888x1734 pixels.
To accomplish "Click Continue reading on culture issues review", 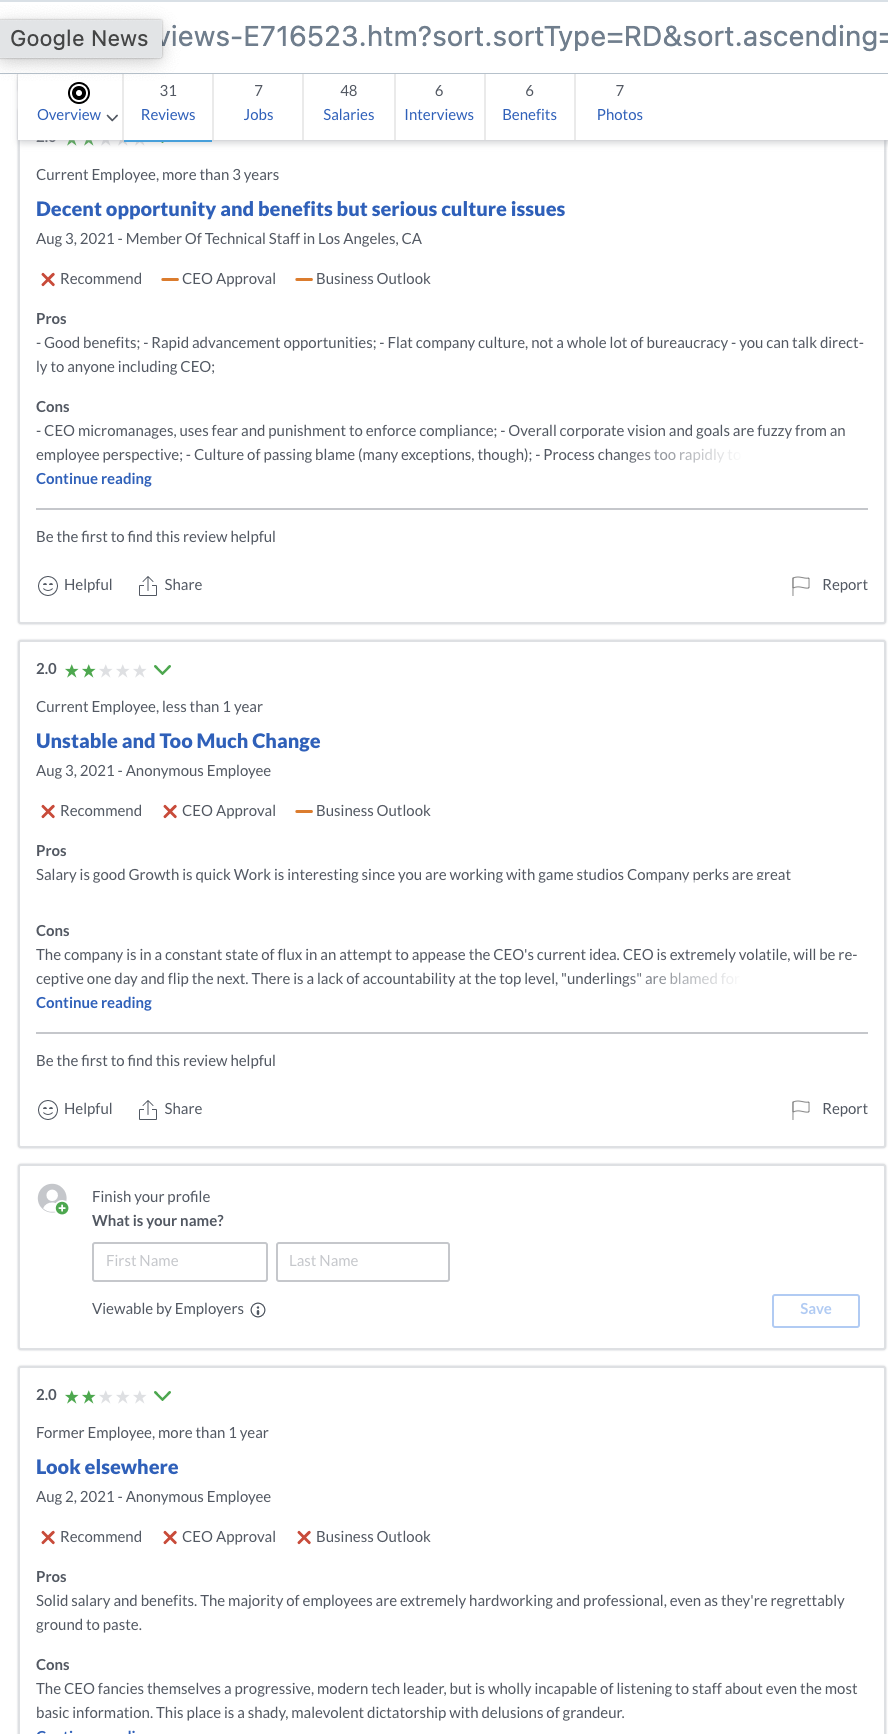I will tap(94, 479).
